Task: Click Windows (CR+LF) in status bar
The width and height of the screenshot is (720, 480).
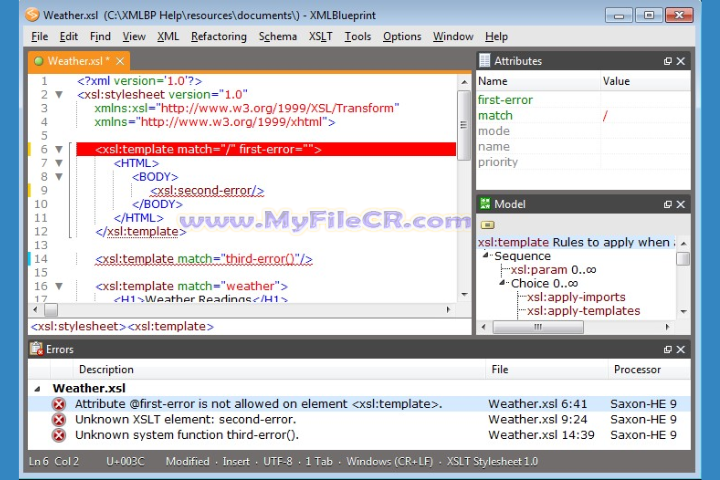Action: [389, 461]
